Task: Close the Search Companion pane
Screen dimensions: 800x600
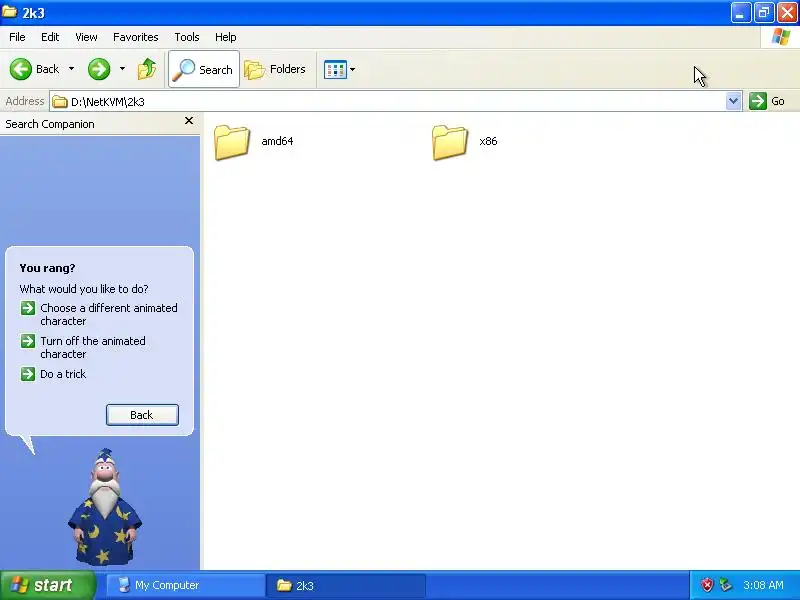Action: 189,121
